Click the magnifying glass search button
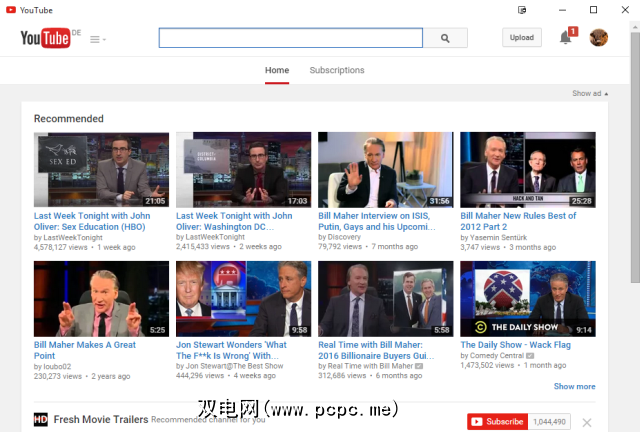Image resolution: width=640 pixels, height=432 pixels. [x=445, y=38]
